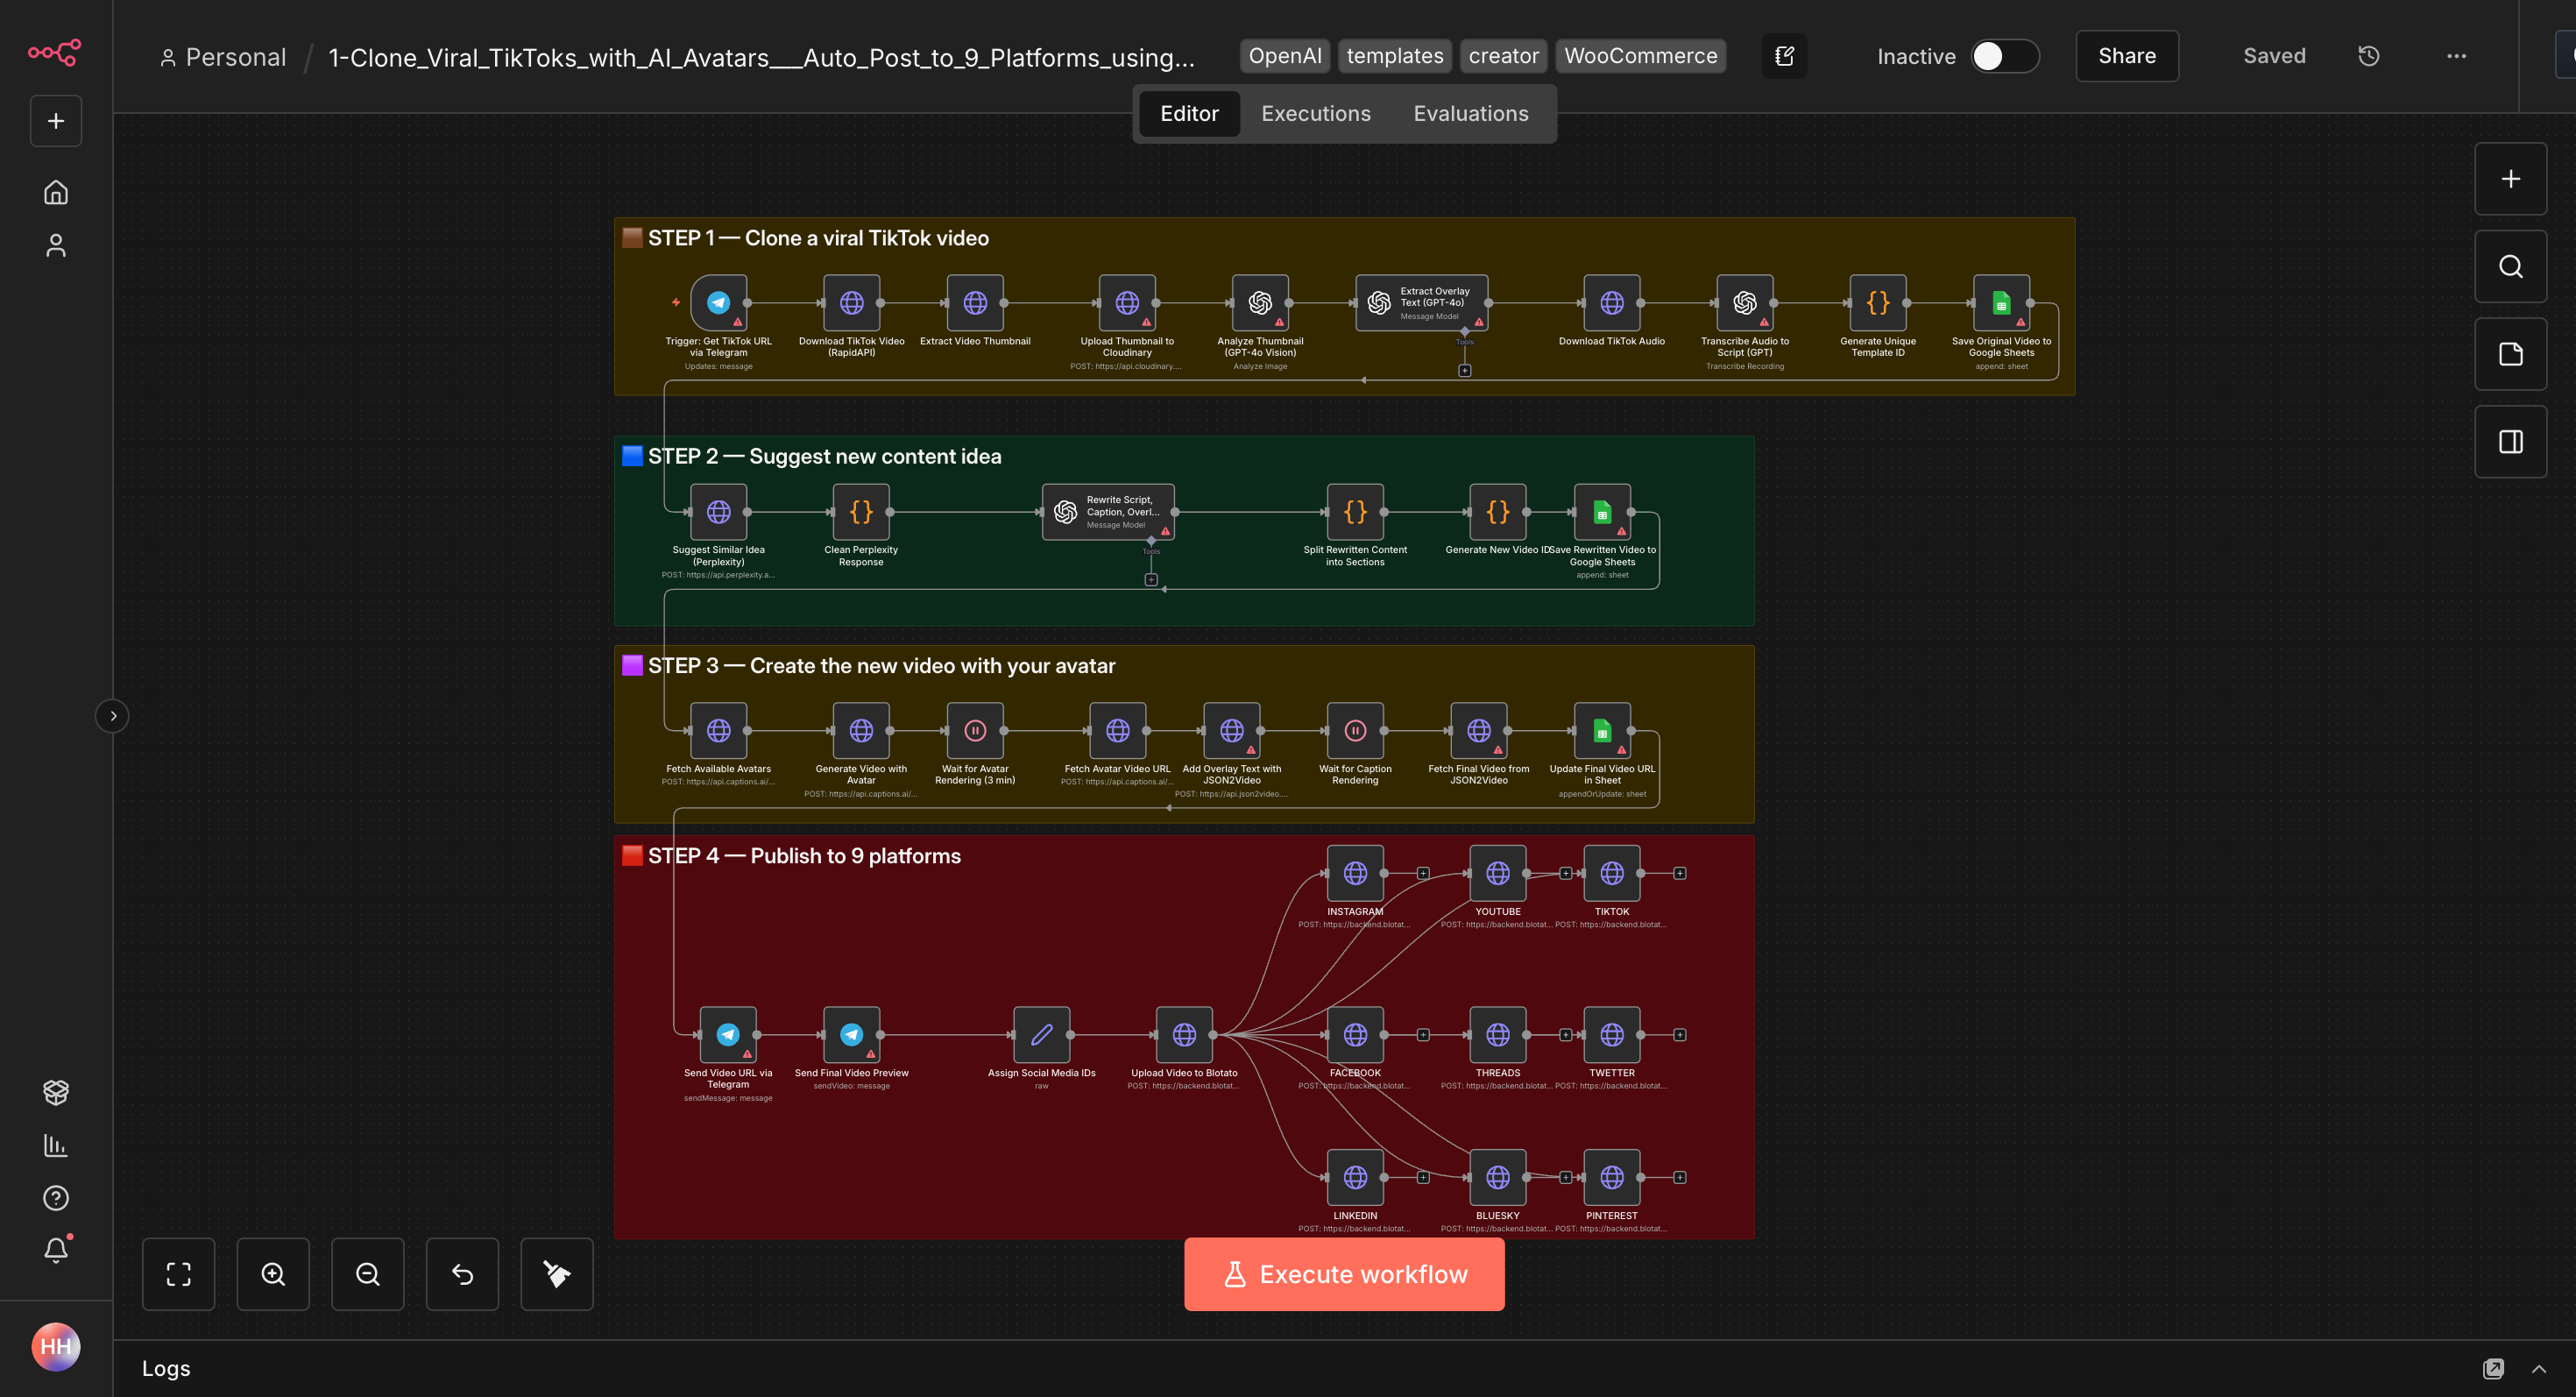Open the Telegram trigger node
Viewport: 2576px width, 1397px height.
pos(718,302)
